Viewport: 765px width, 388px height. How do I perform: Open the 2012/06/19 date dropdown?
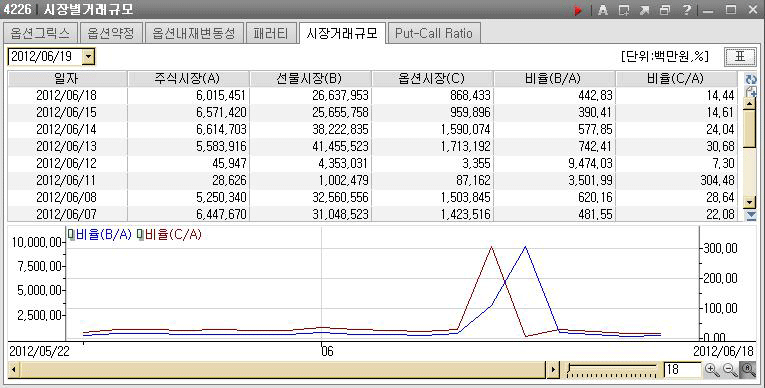[88, 57]
